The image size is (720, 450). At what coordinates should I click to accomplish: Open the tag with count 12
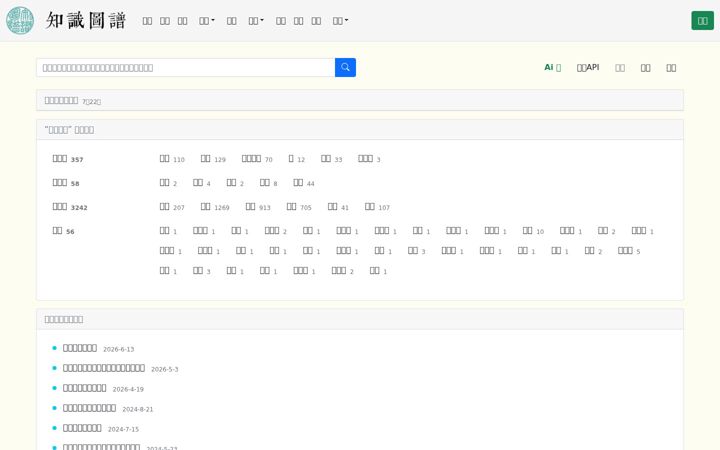[296, 159]
